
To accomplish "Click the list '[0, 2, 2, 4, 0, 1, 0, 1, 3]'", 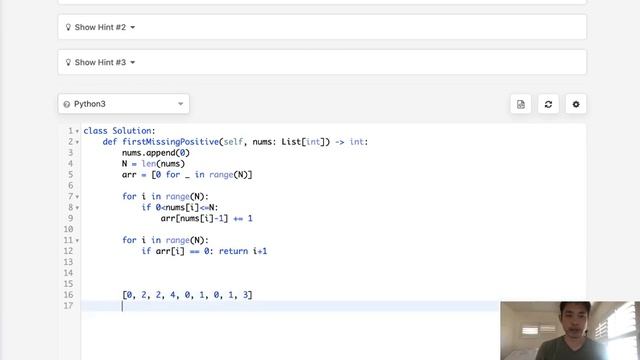I will pos(187,295).
